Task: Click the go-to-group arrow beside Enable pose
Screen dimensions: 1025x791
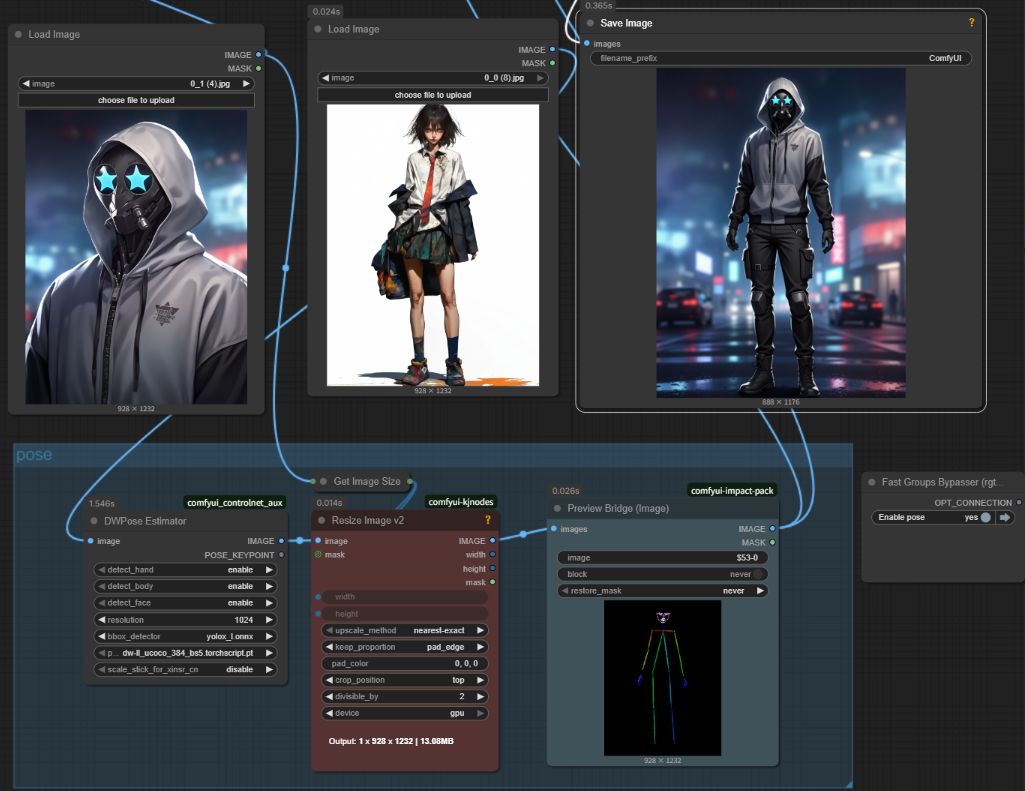Action: (x=1005, y=518)
